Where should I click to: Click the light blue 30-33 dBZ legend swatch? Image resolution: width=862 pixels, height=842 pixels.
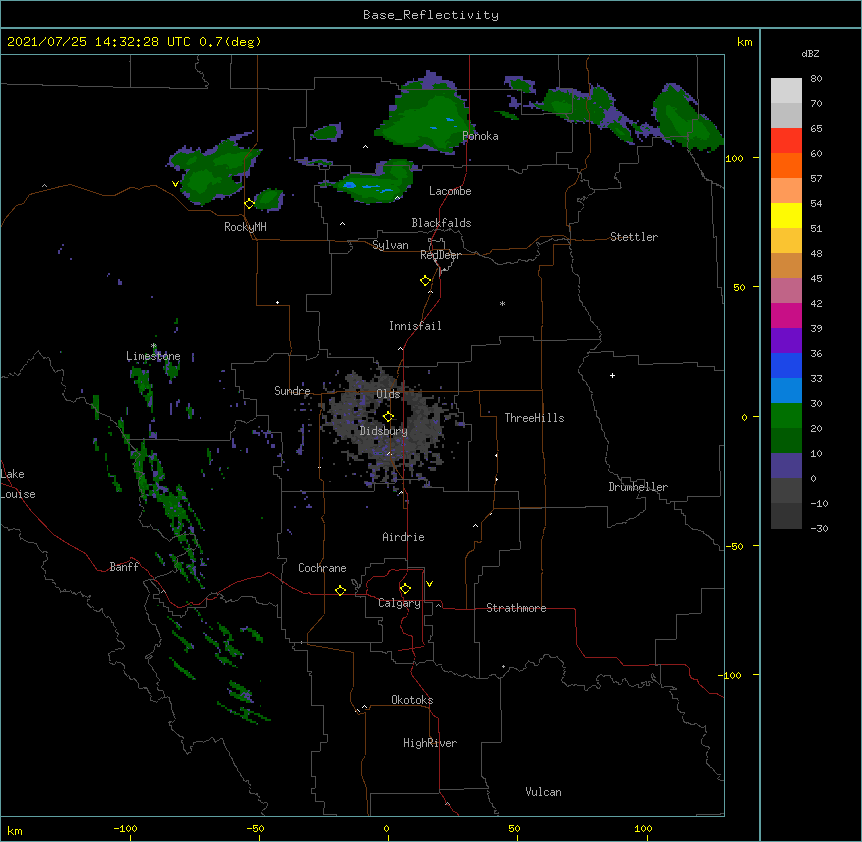(786, 391)
